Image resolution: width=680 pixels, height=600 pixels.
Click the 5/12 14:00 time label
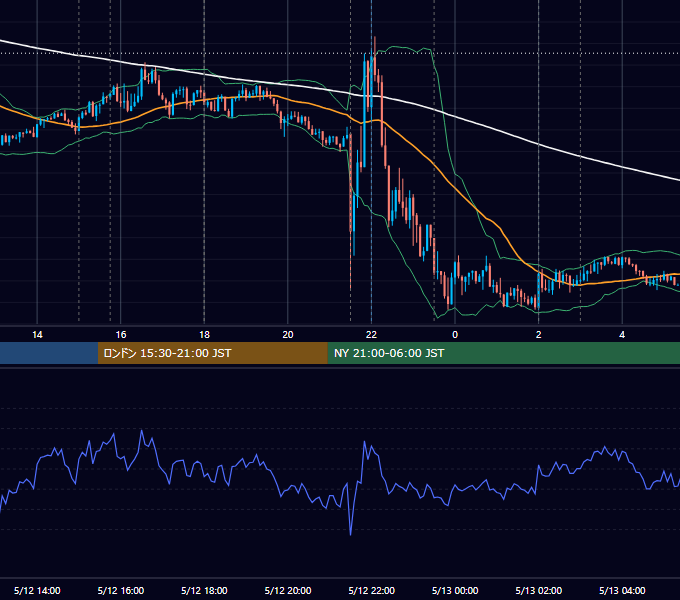click(37, 590)
